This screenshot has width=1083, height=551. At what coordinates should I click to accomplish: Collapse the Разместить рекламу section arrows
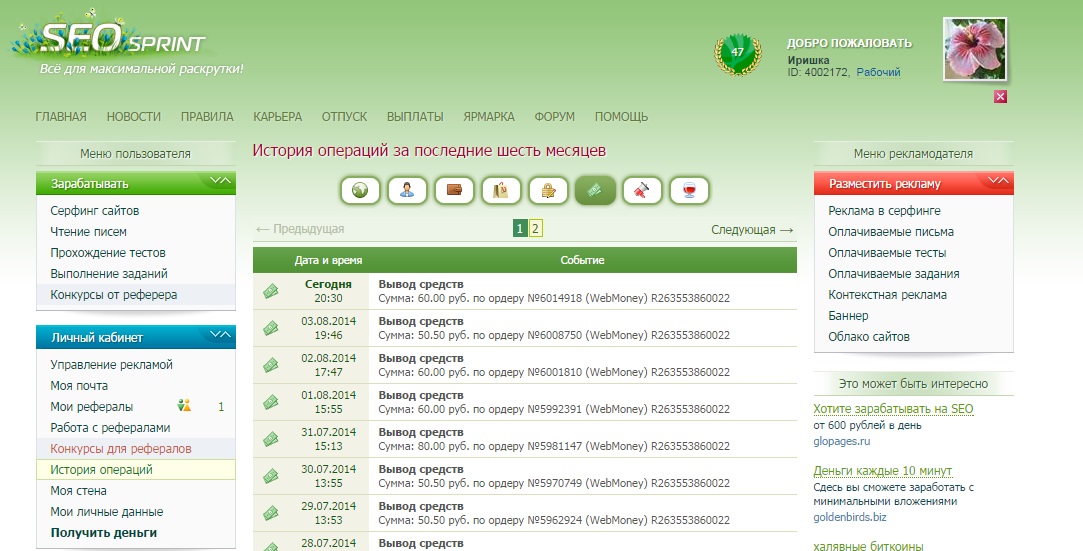(x=998, y=181)
